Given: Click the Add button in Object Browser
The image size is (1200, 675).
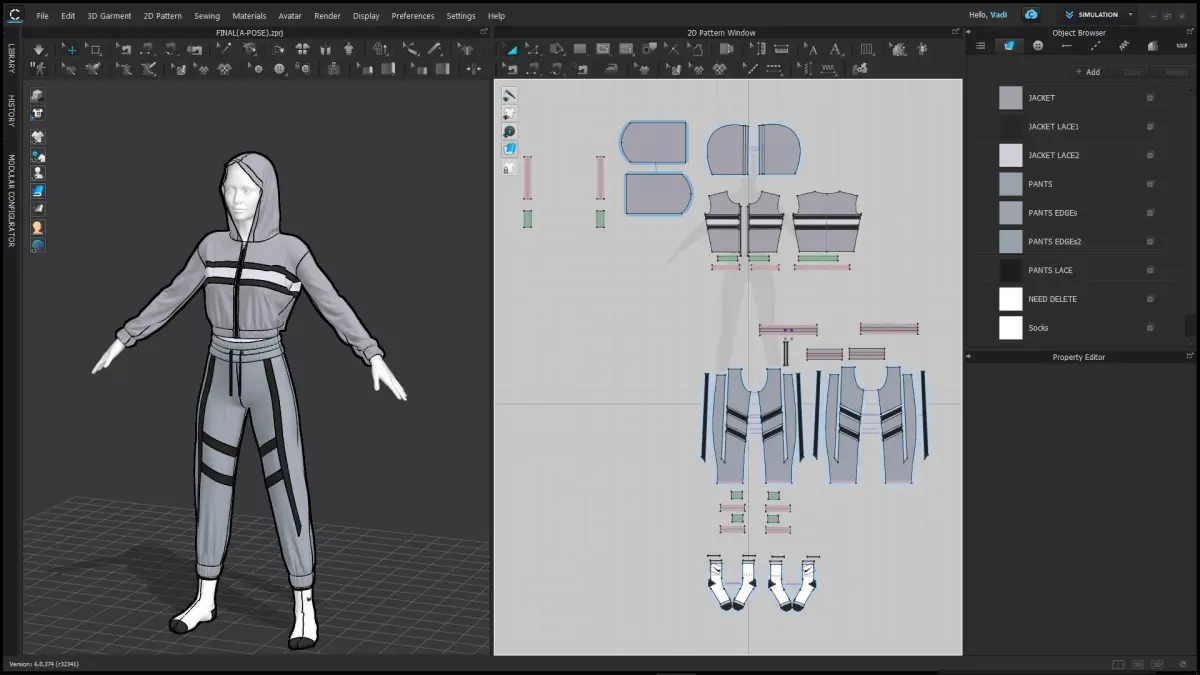Looking at the screenshot, I should [1088, 72].
